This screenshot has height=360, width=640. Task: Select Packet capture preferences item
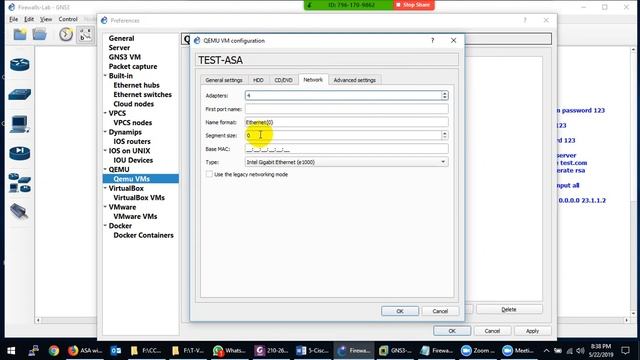click(x=133, y=67)
